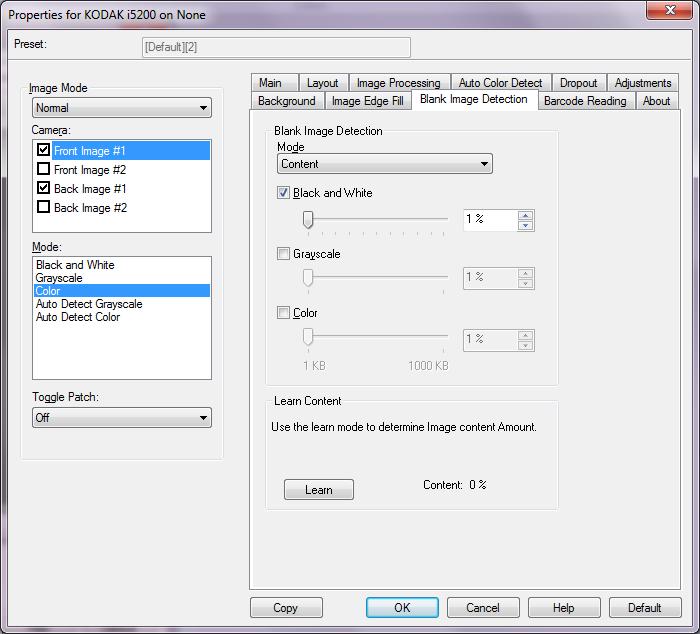Open the Barcode Reading tab
The image size is (700, 634).
[x=585, y=101]
